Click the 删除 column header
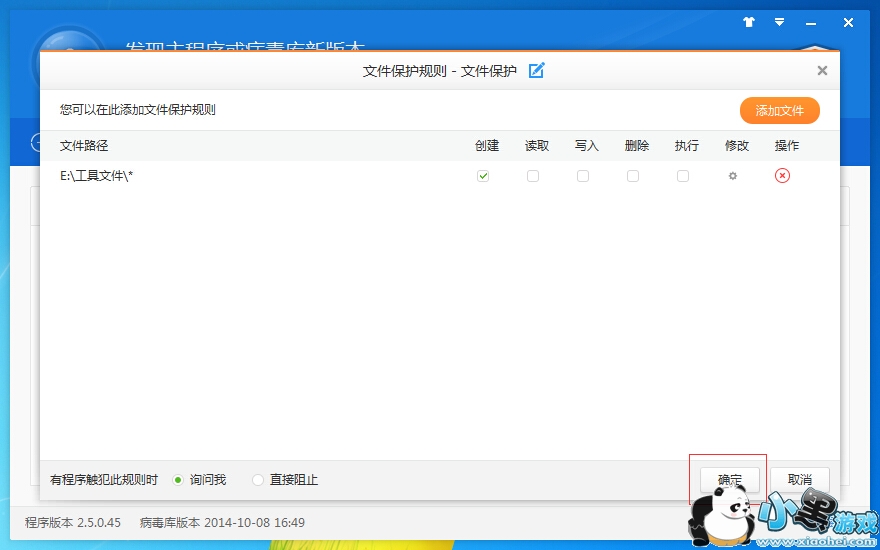 tap(636, 146)
